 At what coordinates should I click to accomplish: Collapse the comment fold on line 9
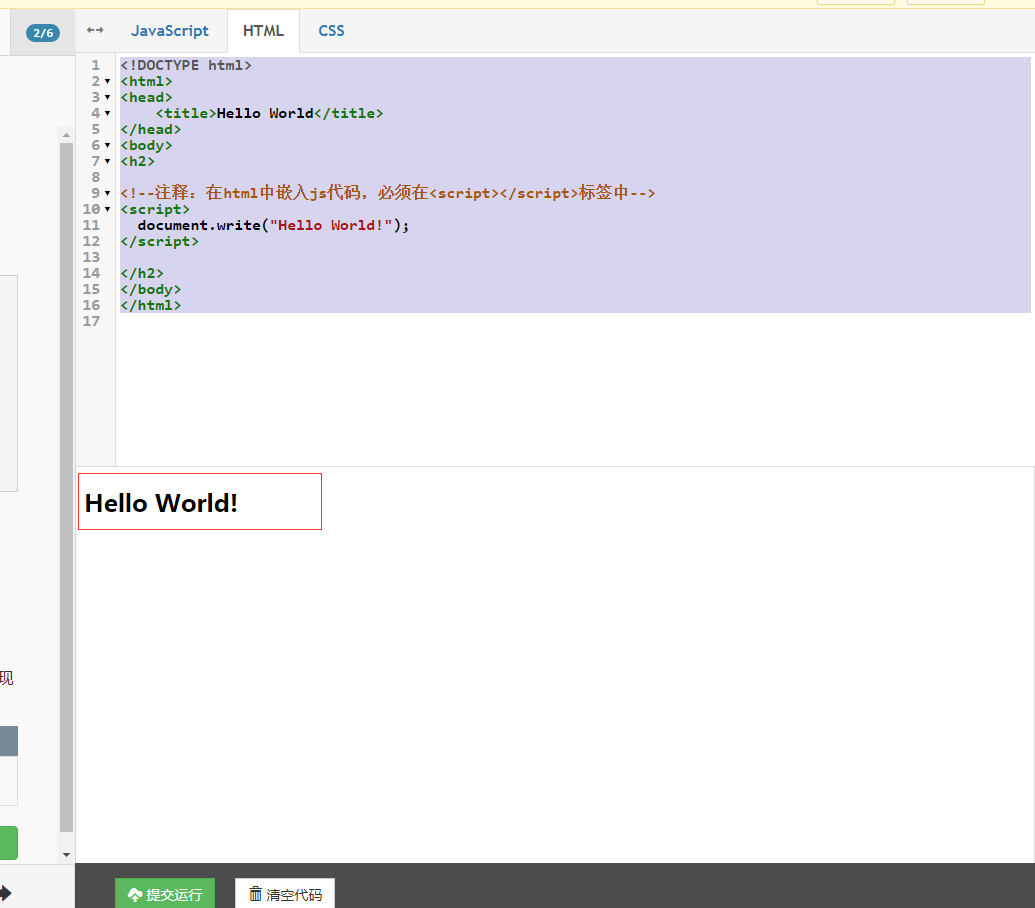coord(108,193)
